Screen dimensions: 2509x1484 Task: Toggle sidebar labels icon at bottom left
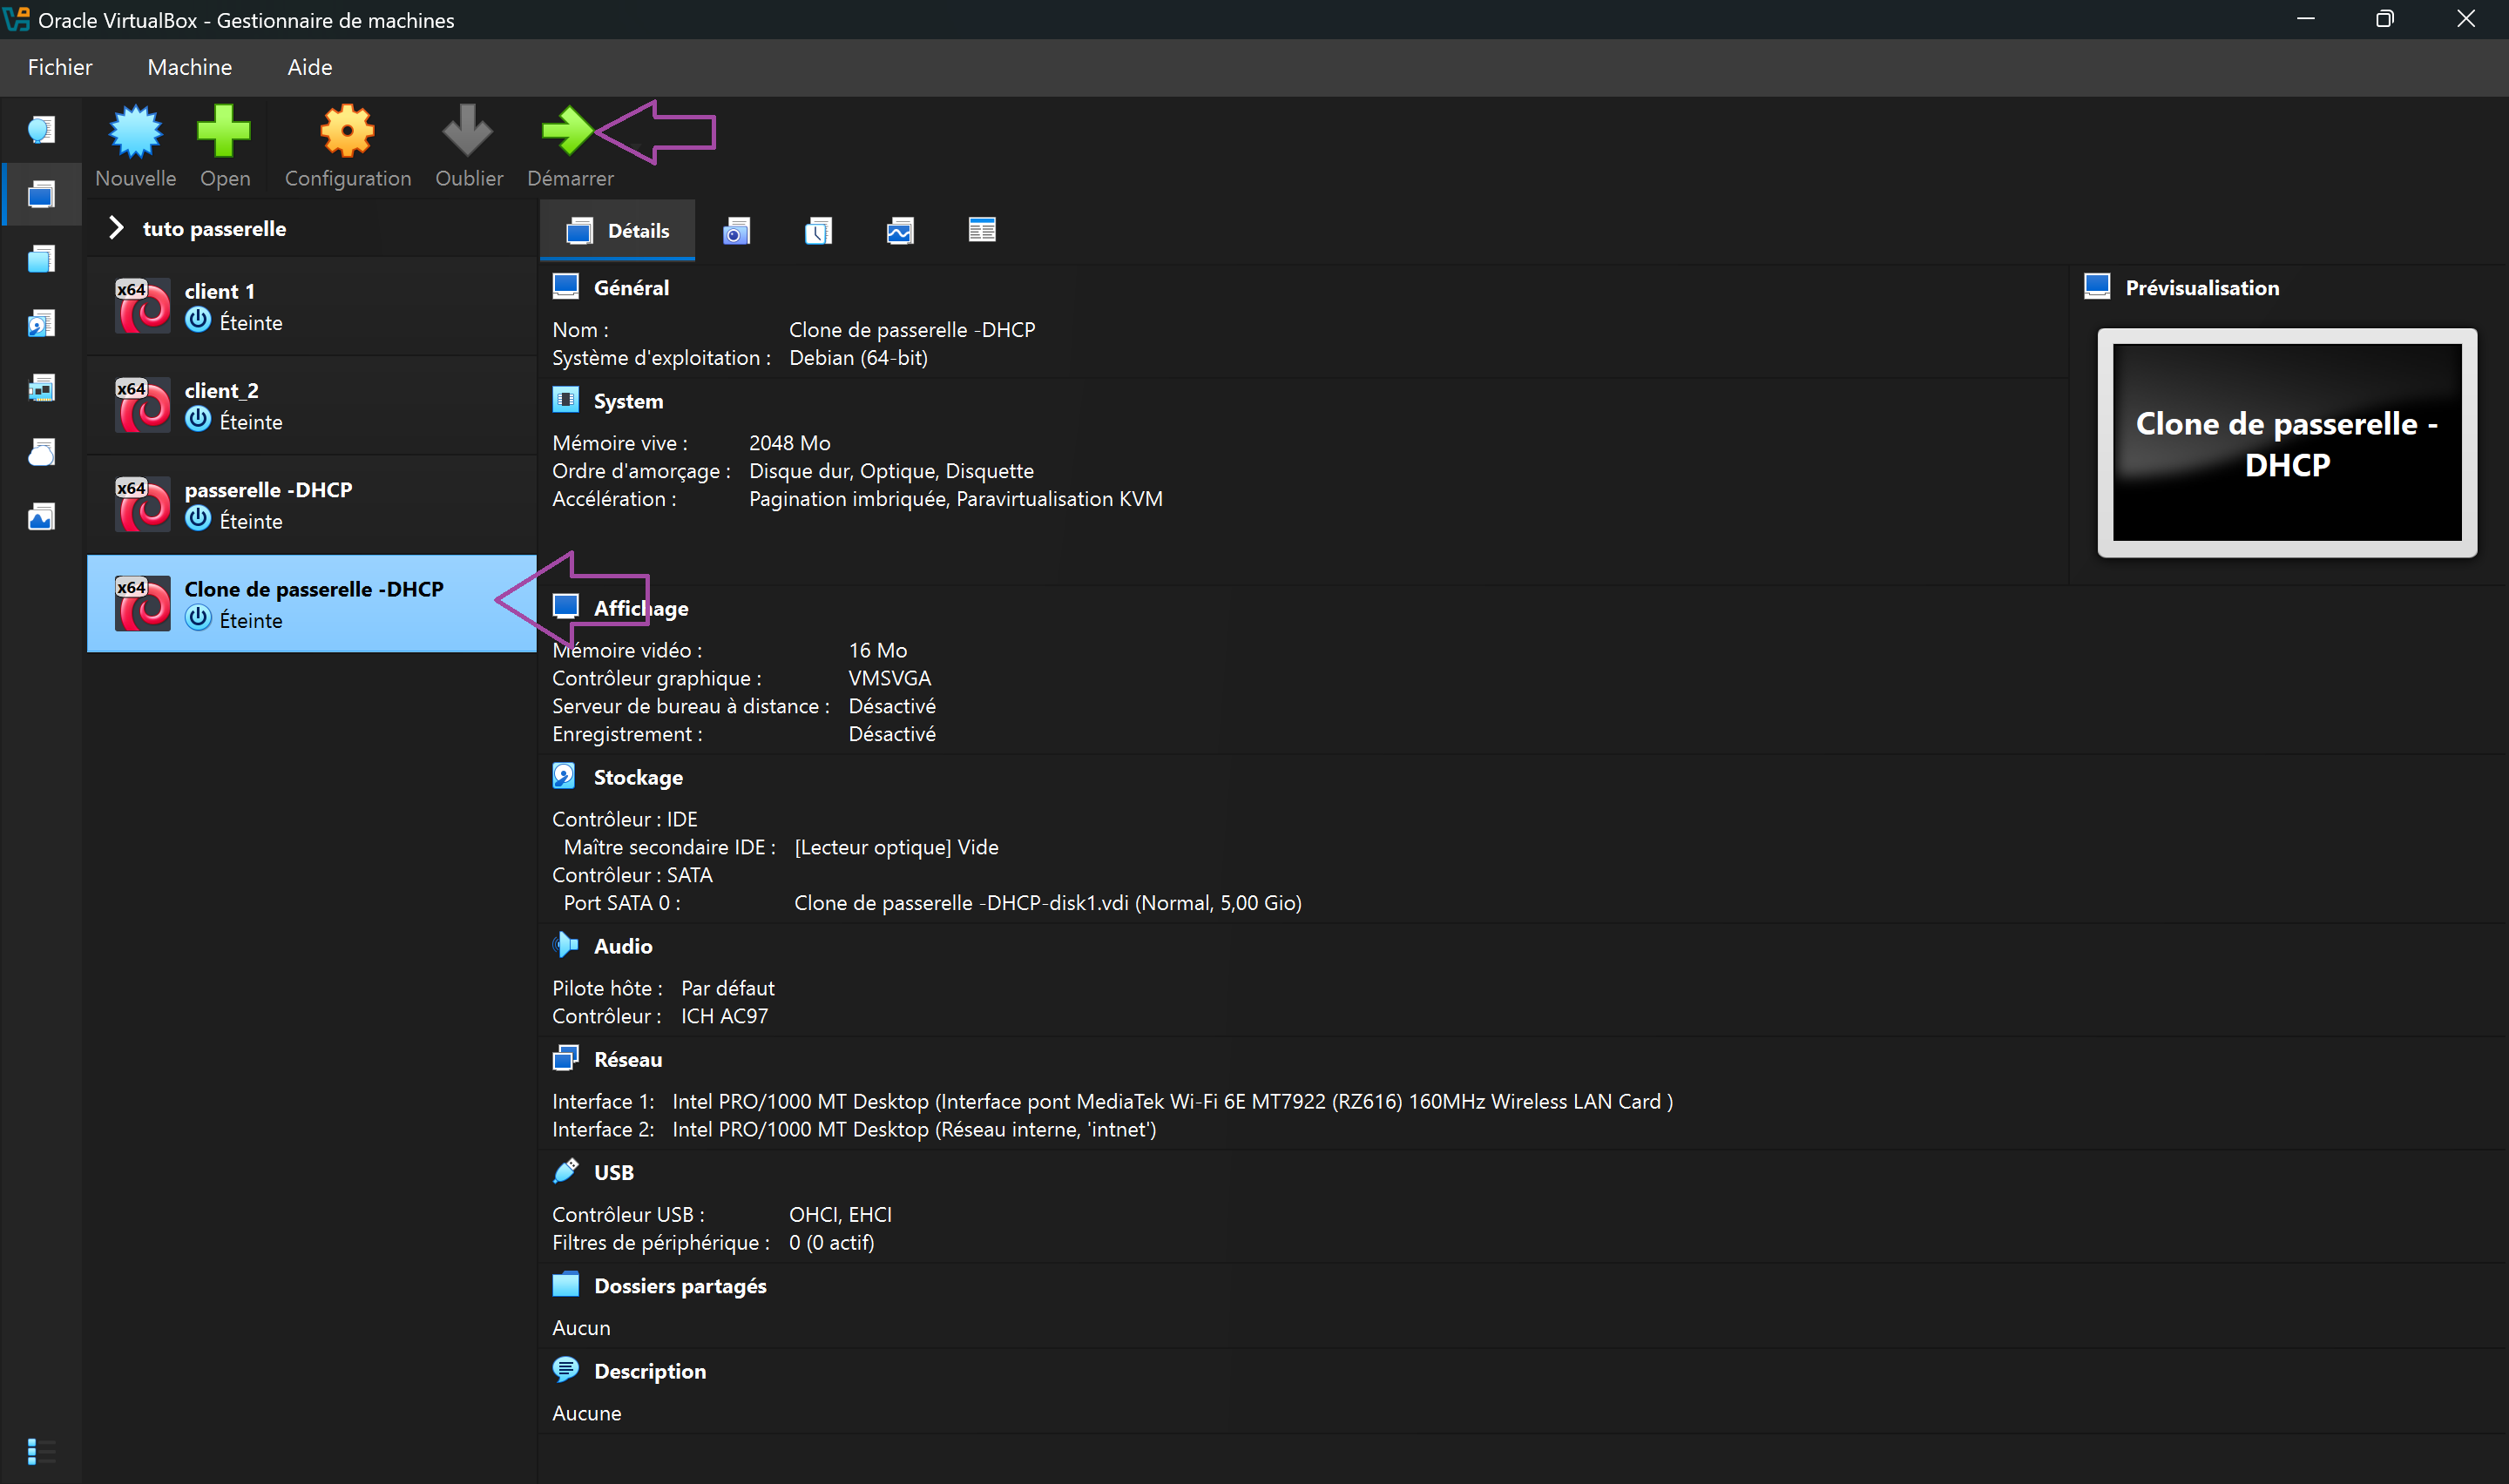coord(41,1450)
